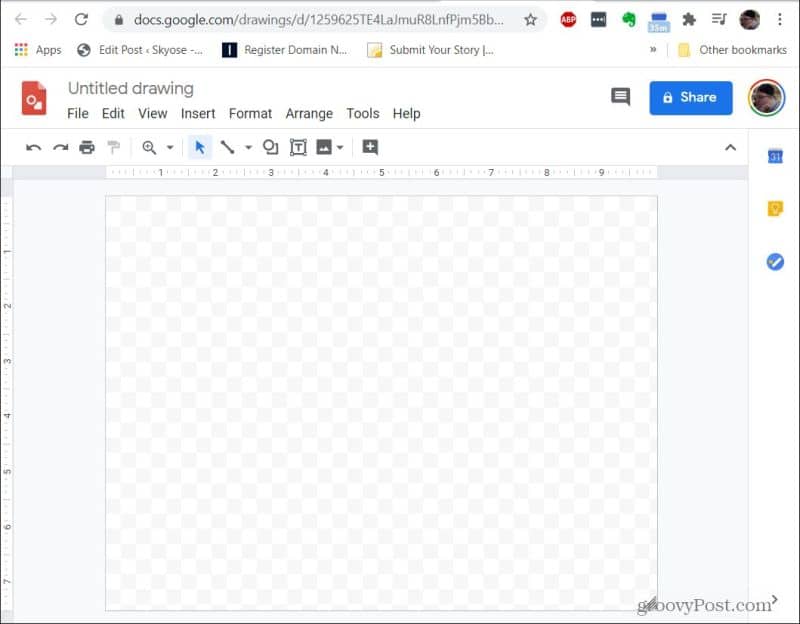Open the Other bookmarks folder
This screenshot has width=800, height=624.
pyautogui.click(x=732, y=49)
